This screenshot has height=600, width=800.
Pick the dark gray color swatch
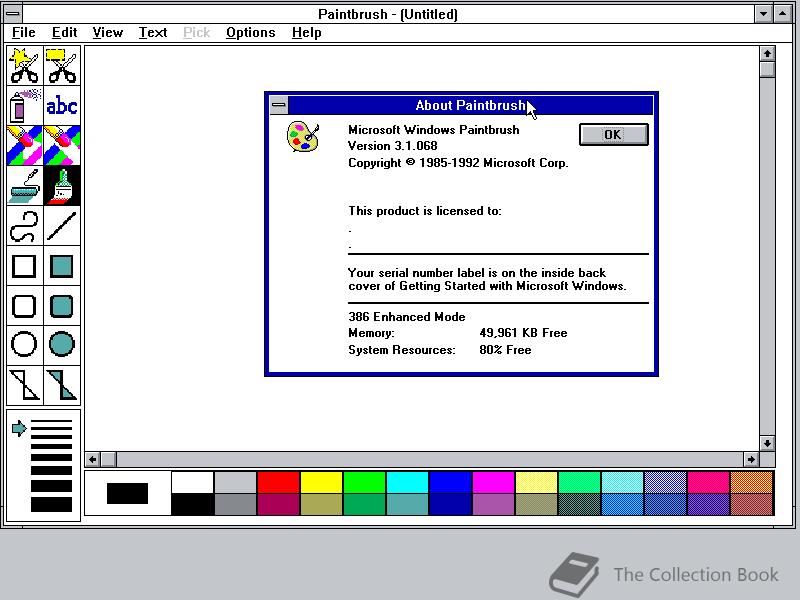[x=235, y=505]
